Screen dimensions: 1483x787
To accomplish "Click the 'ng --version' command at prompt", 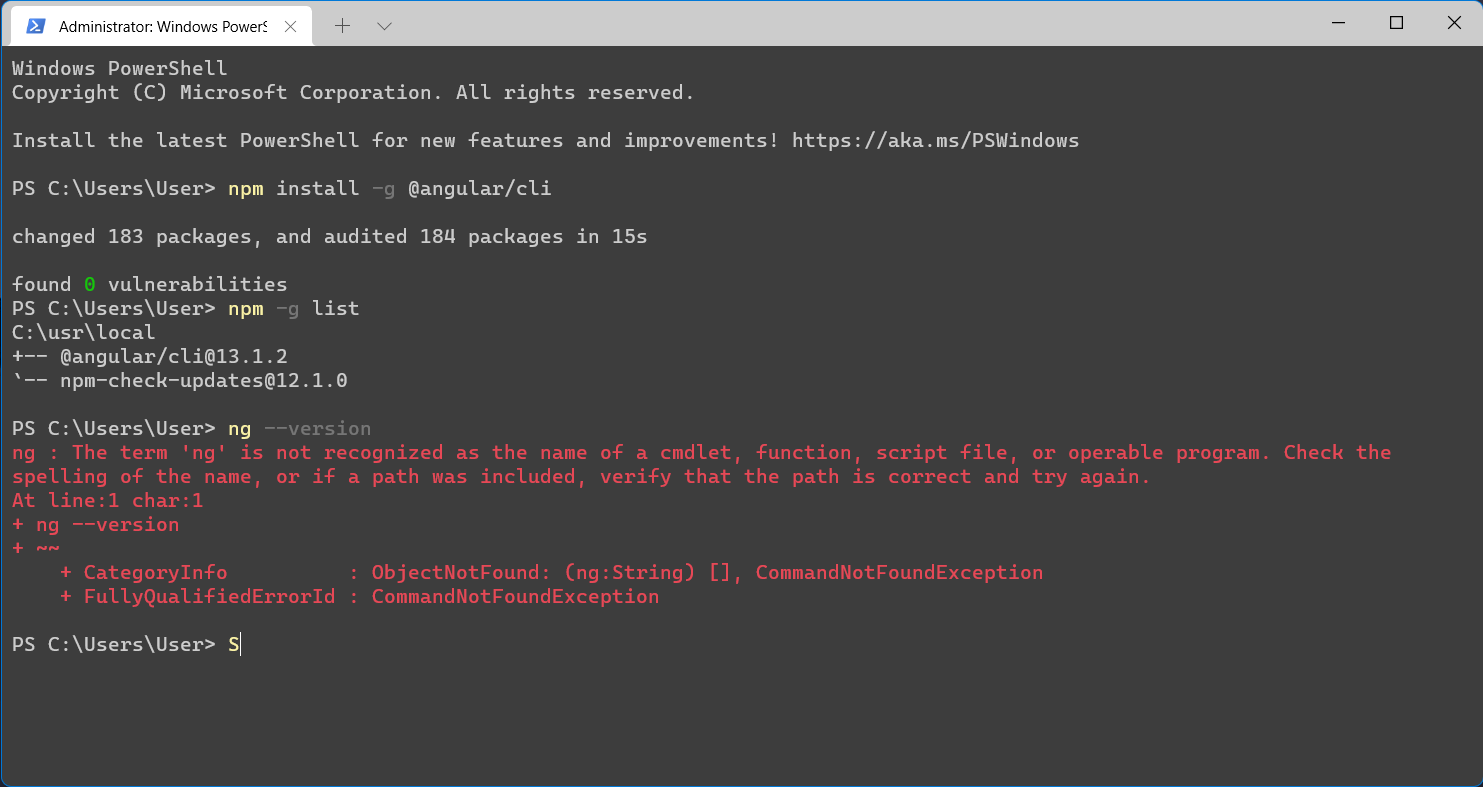I will click(x=300, y=429).
